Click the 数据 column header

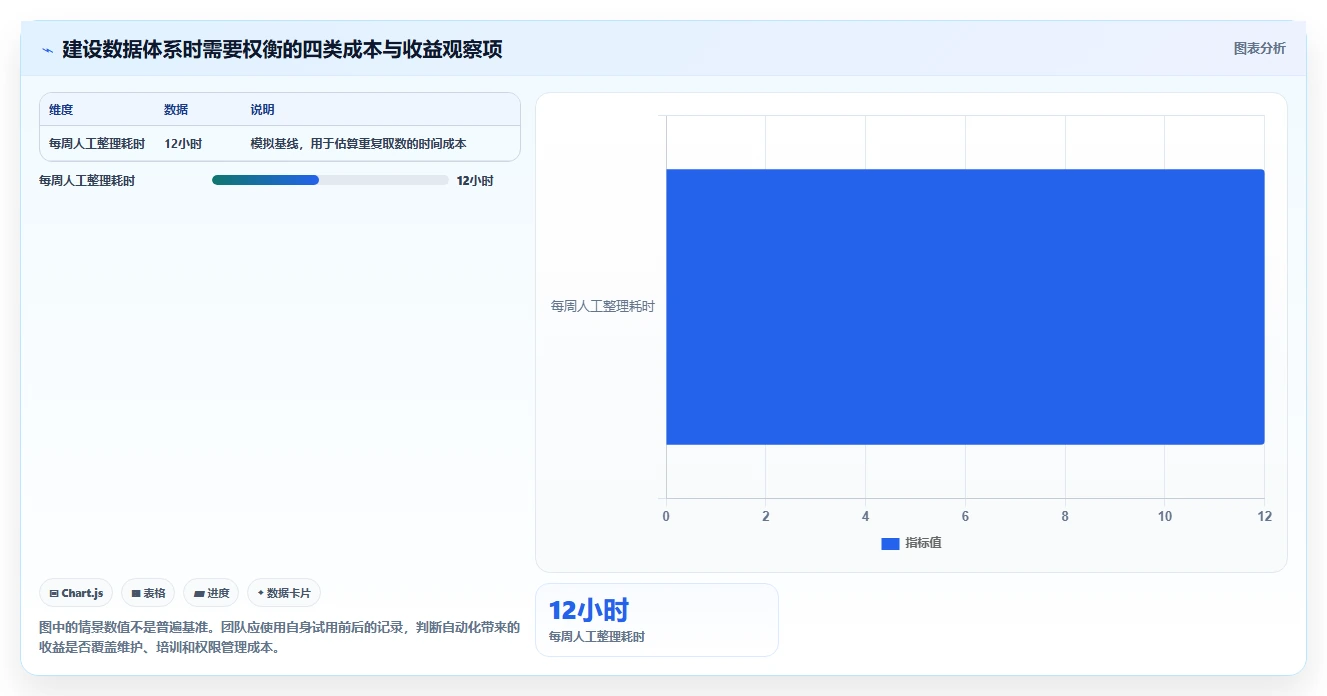(176, 110)
